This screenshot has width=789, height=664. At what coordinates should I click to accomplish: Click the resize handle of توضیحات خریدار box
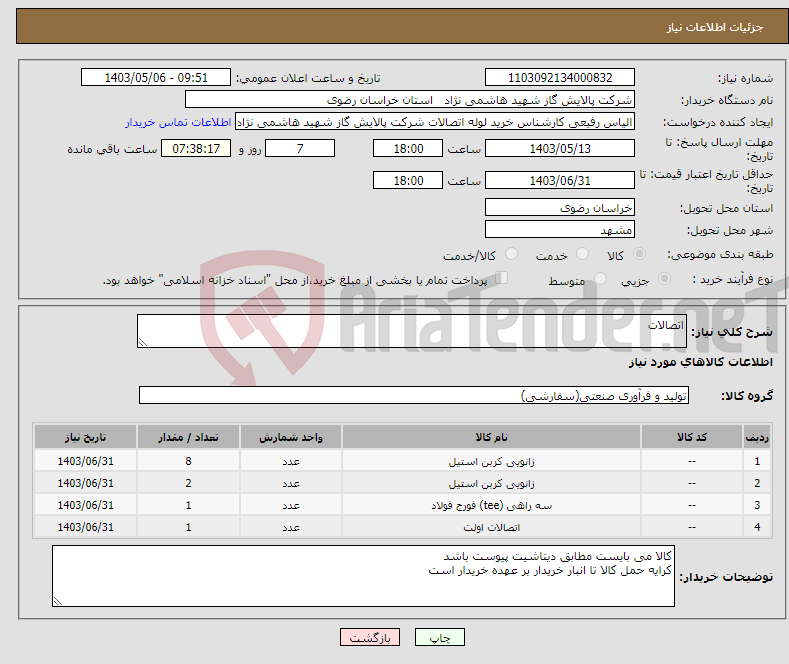click(x=58, y=601)
